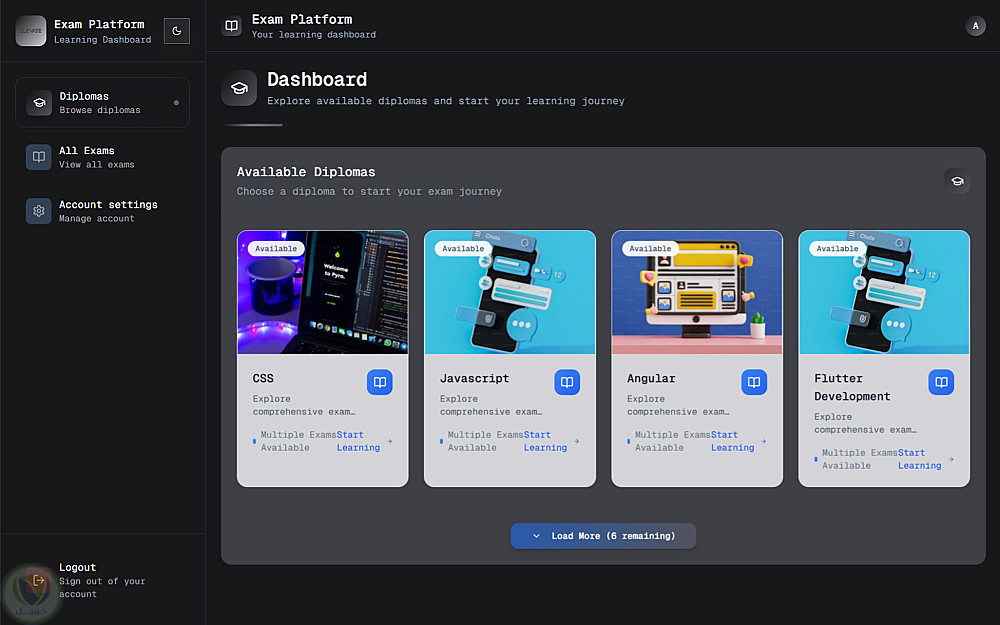Click the 'Dashboard' page heading
Viewport: 1000px width, 625px height.
click(x=317, y=79)
